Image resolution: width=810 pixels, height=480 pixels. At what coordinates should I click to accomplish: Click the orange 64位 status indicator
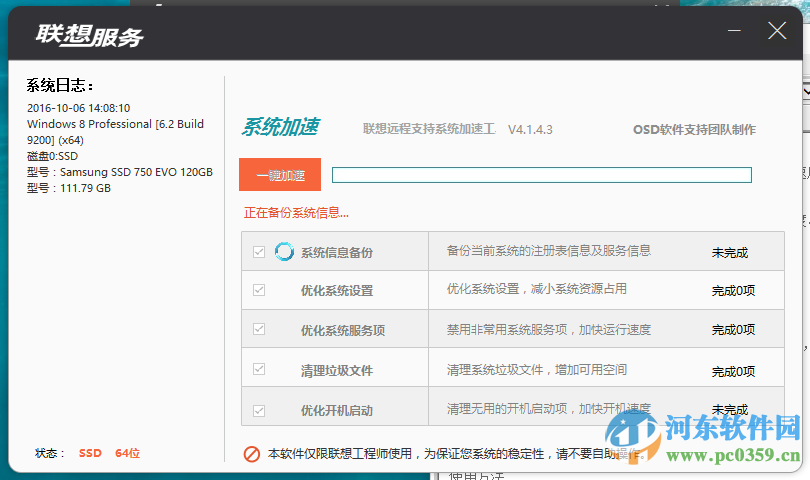coord(127,453)
